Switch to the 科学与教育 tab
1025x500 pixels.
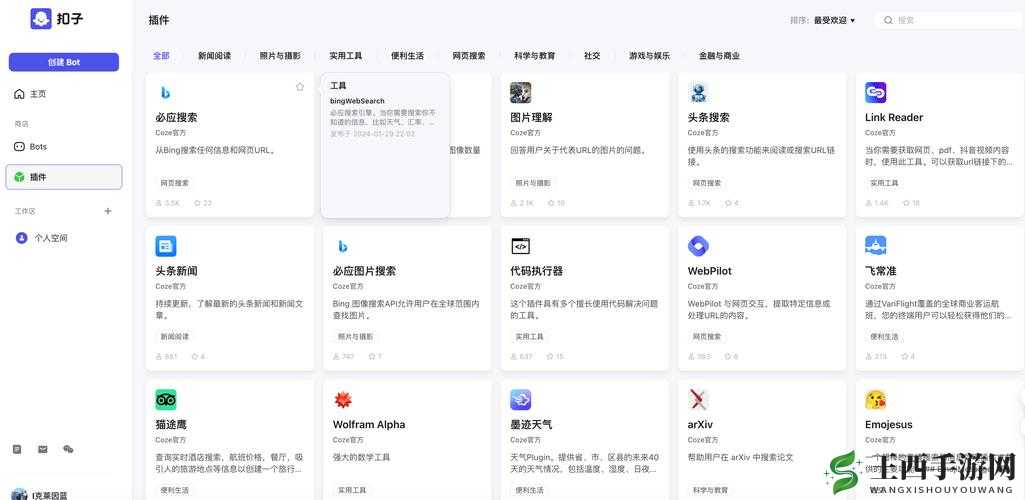[534, 56]
